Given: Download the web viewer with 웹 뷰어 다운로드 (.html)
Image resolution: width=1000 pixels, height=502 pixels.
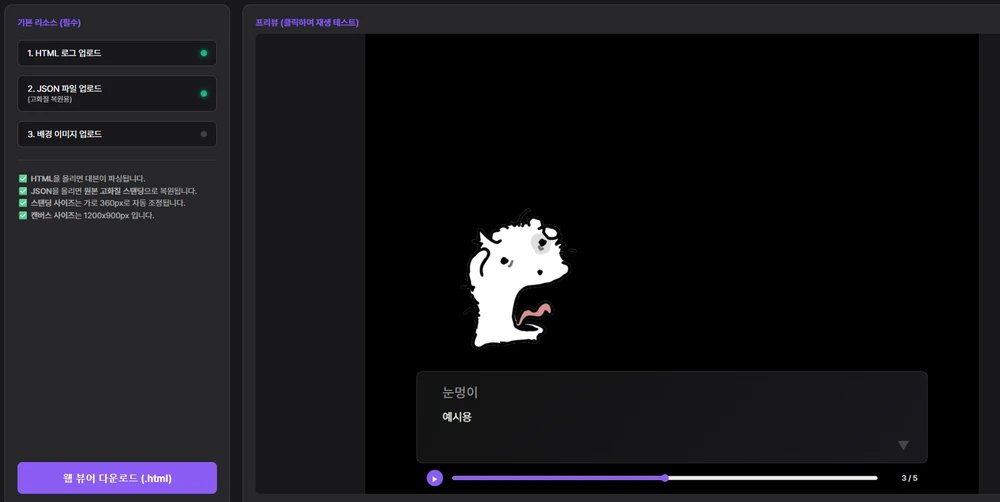Looking at the screenshot, I should [117, 478].
